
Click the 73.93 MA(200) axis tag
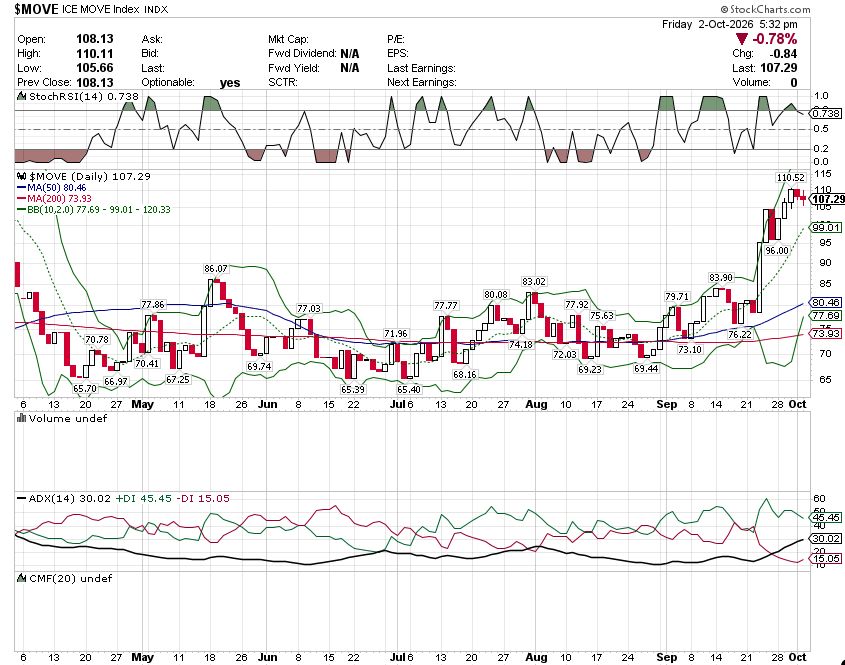(x=826, y=334)
